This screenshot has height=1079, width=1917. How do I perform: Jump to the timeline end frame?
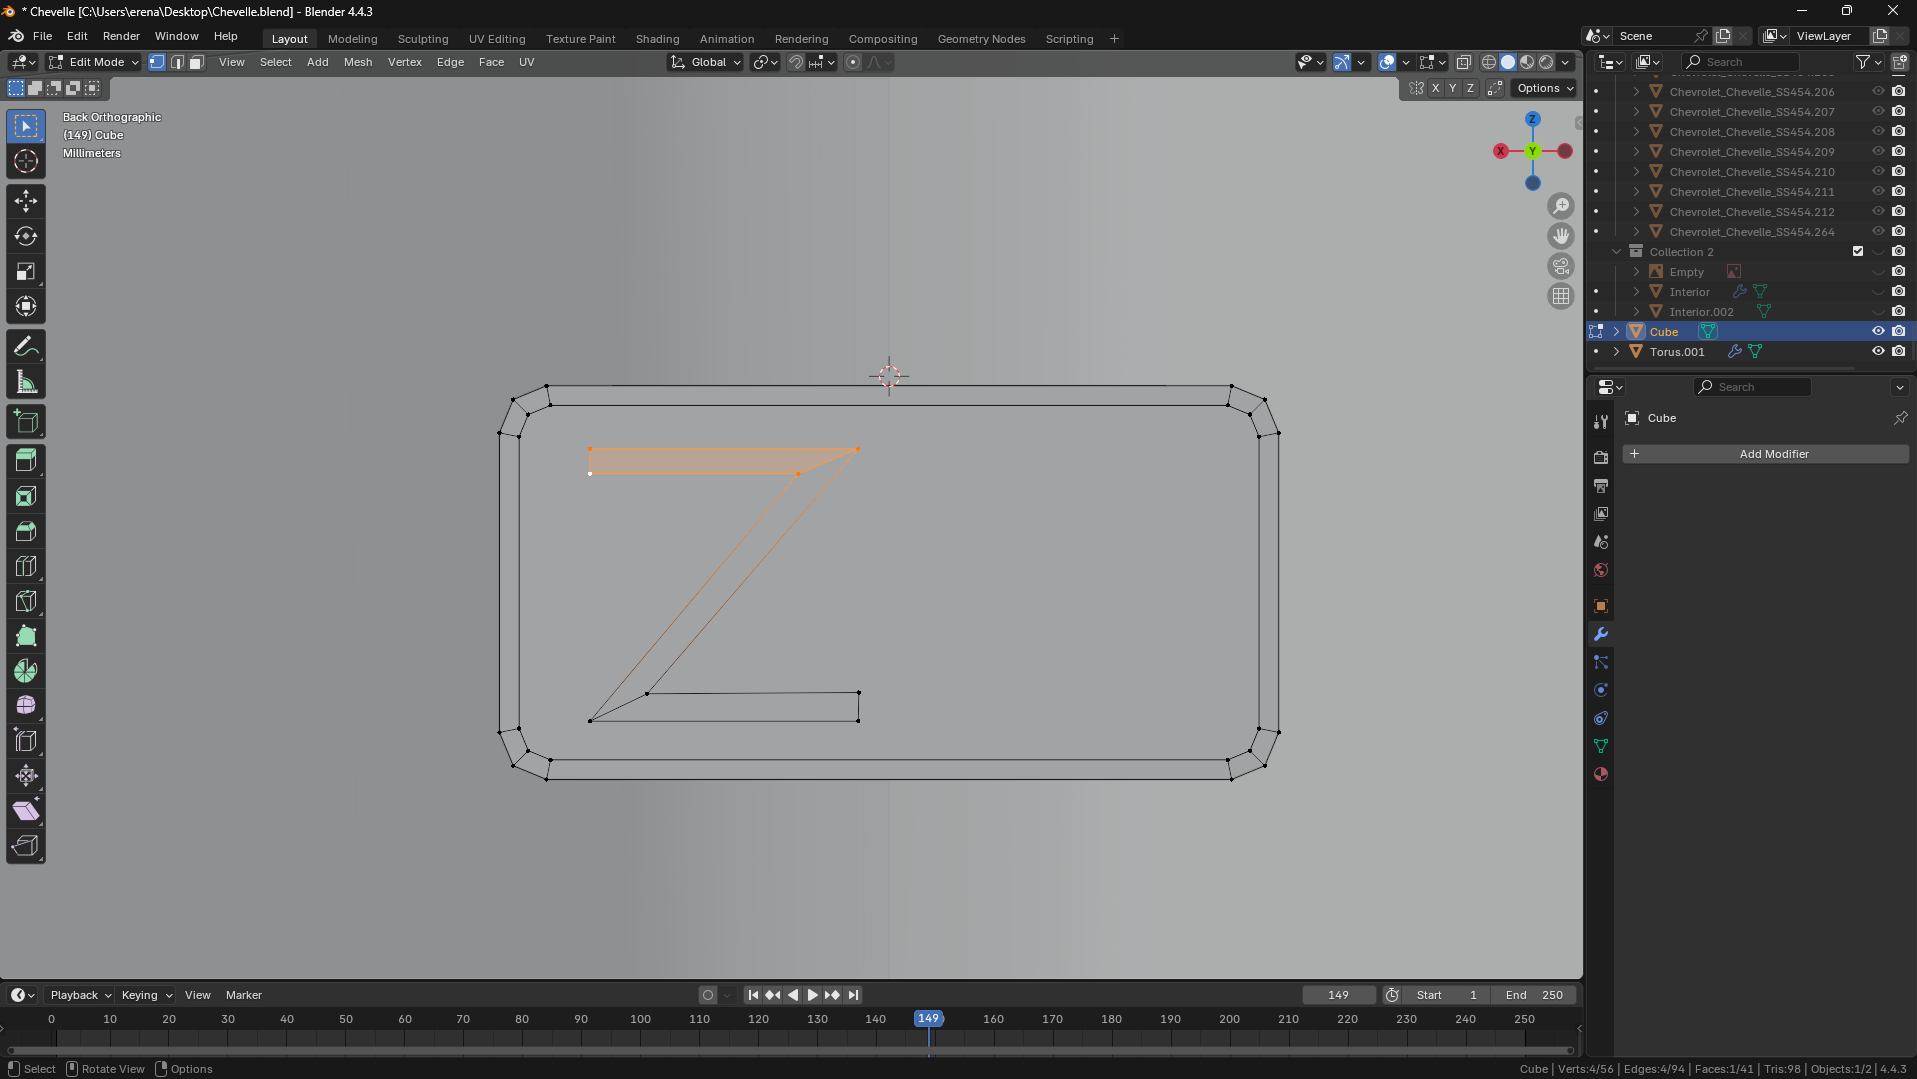(853, 995)
